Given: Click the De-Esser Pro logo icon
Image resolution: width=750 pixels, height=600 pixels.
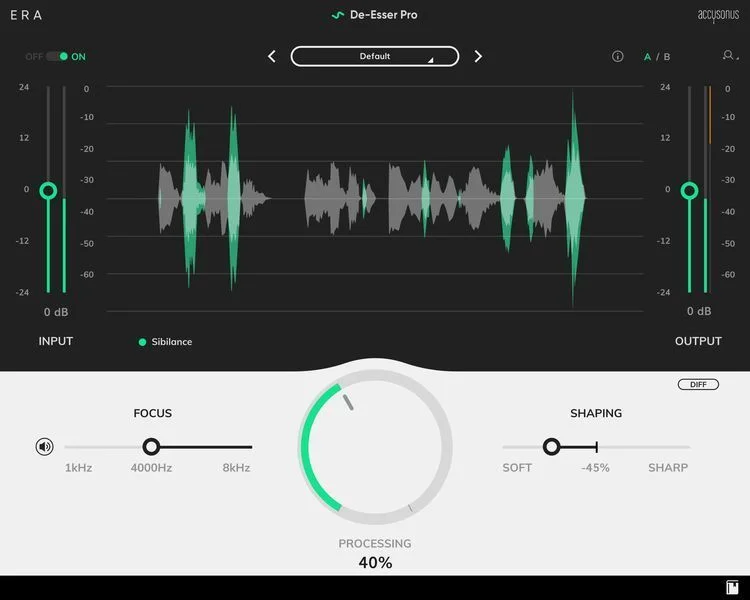Looking at the screenshot, I should 338,15.
